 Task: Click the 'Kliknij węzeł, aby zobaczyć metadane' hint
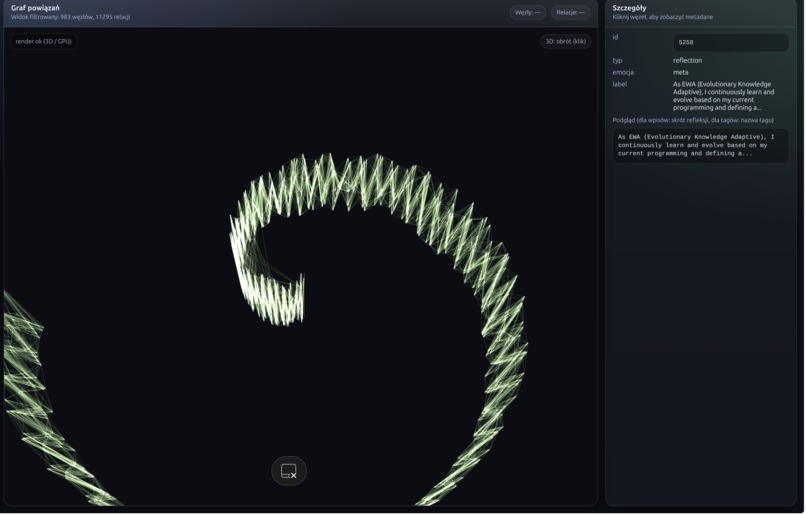663,17
